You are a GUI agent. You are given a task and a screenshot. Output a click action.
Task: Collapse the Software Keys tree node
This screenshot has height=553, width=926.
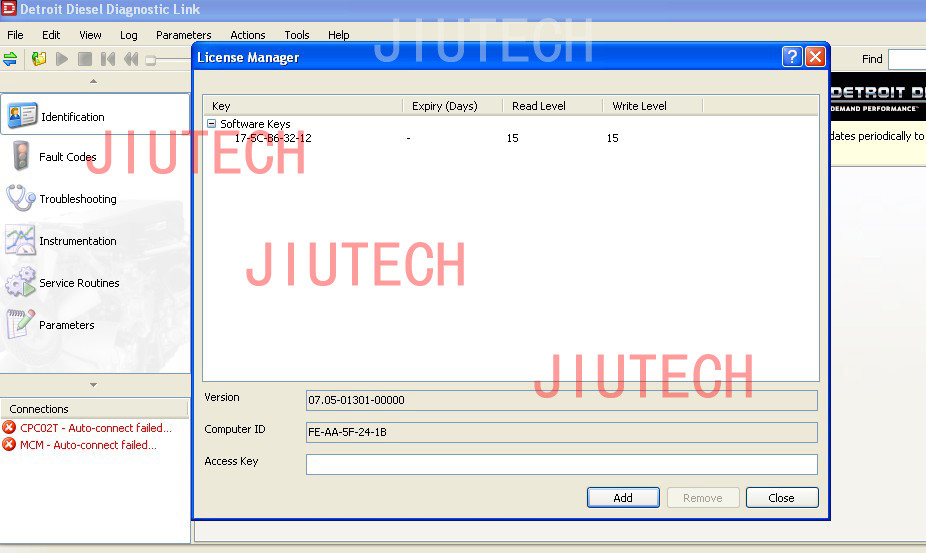coord(211,123)
